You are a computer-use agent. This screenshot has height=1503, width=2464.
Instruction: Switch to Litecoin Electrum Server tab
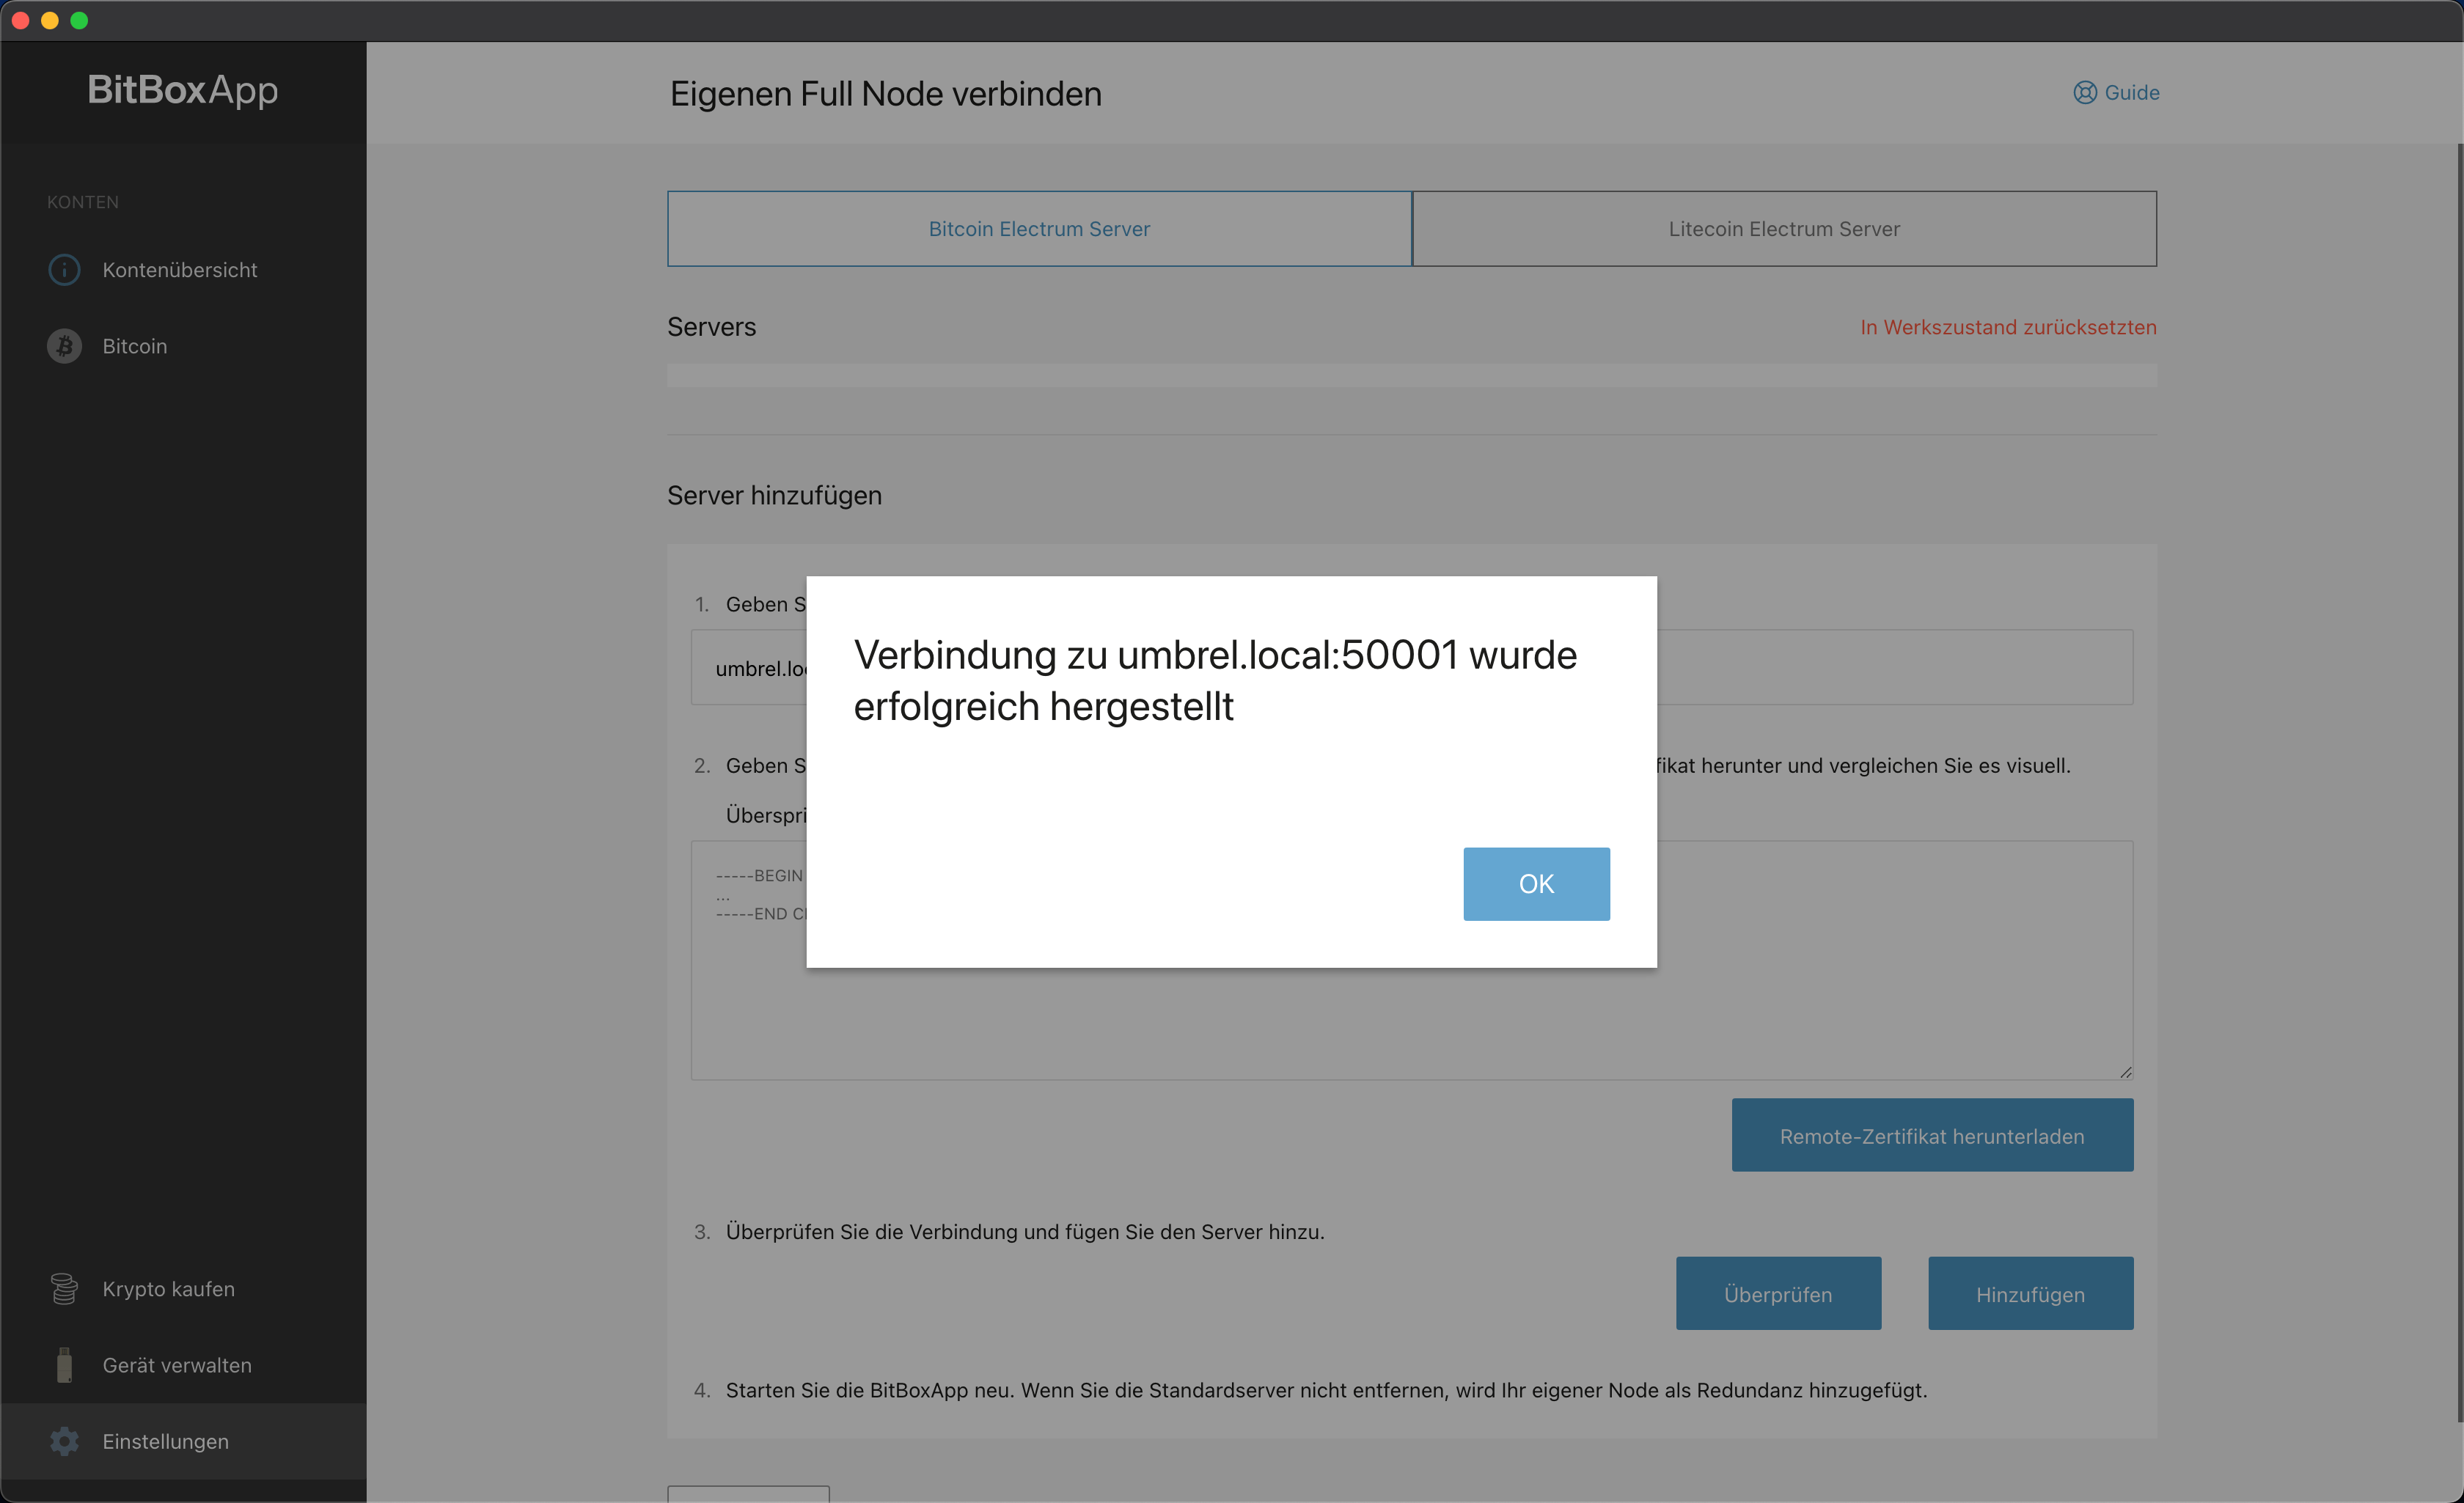1784,229
